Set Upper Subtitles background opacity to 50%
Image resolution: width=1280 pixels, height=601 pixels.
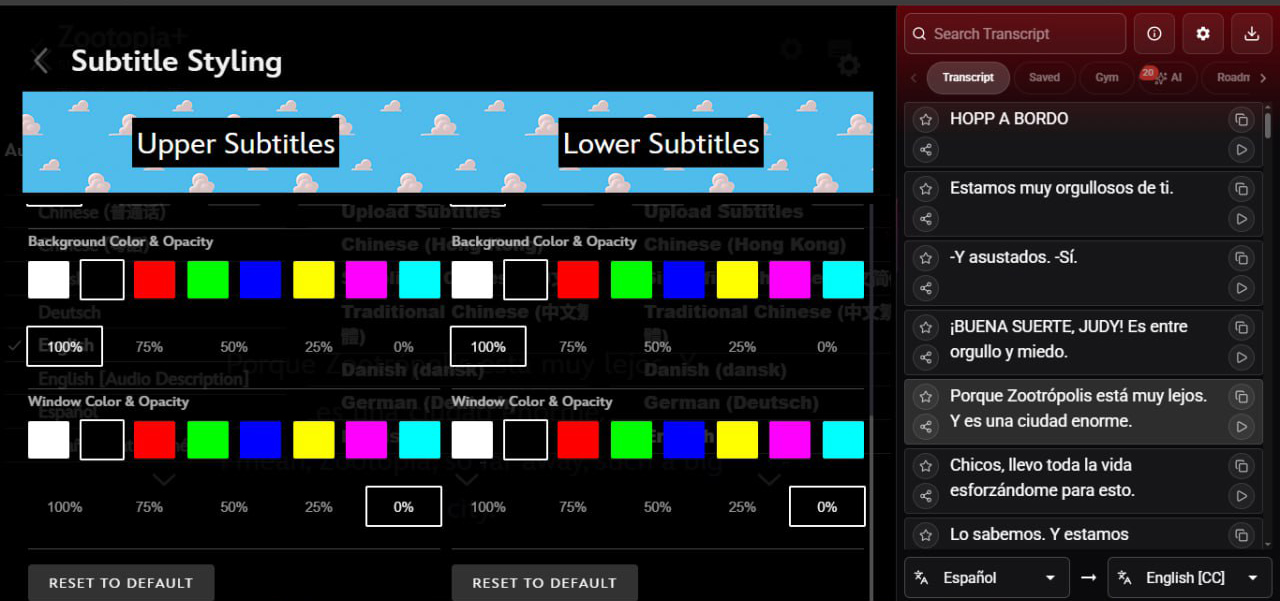click(x=234, y=347)
